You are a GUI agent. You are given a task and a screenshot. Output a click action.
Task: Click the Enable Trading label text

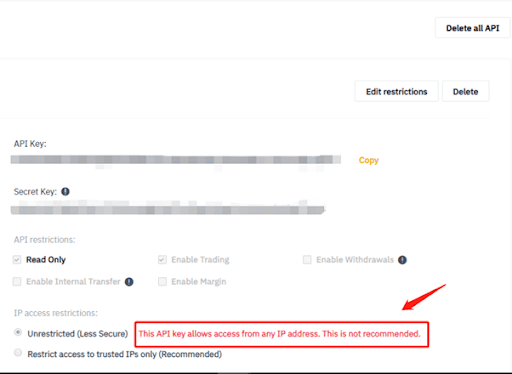[x=200, y=260]
